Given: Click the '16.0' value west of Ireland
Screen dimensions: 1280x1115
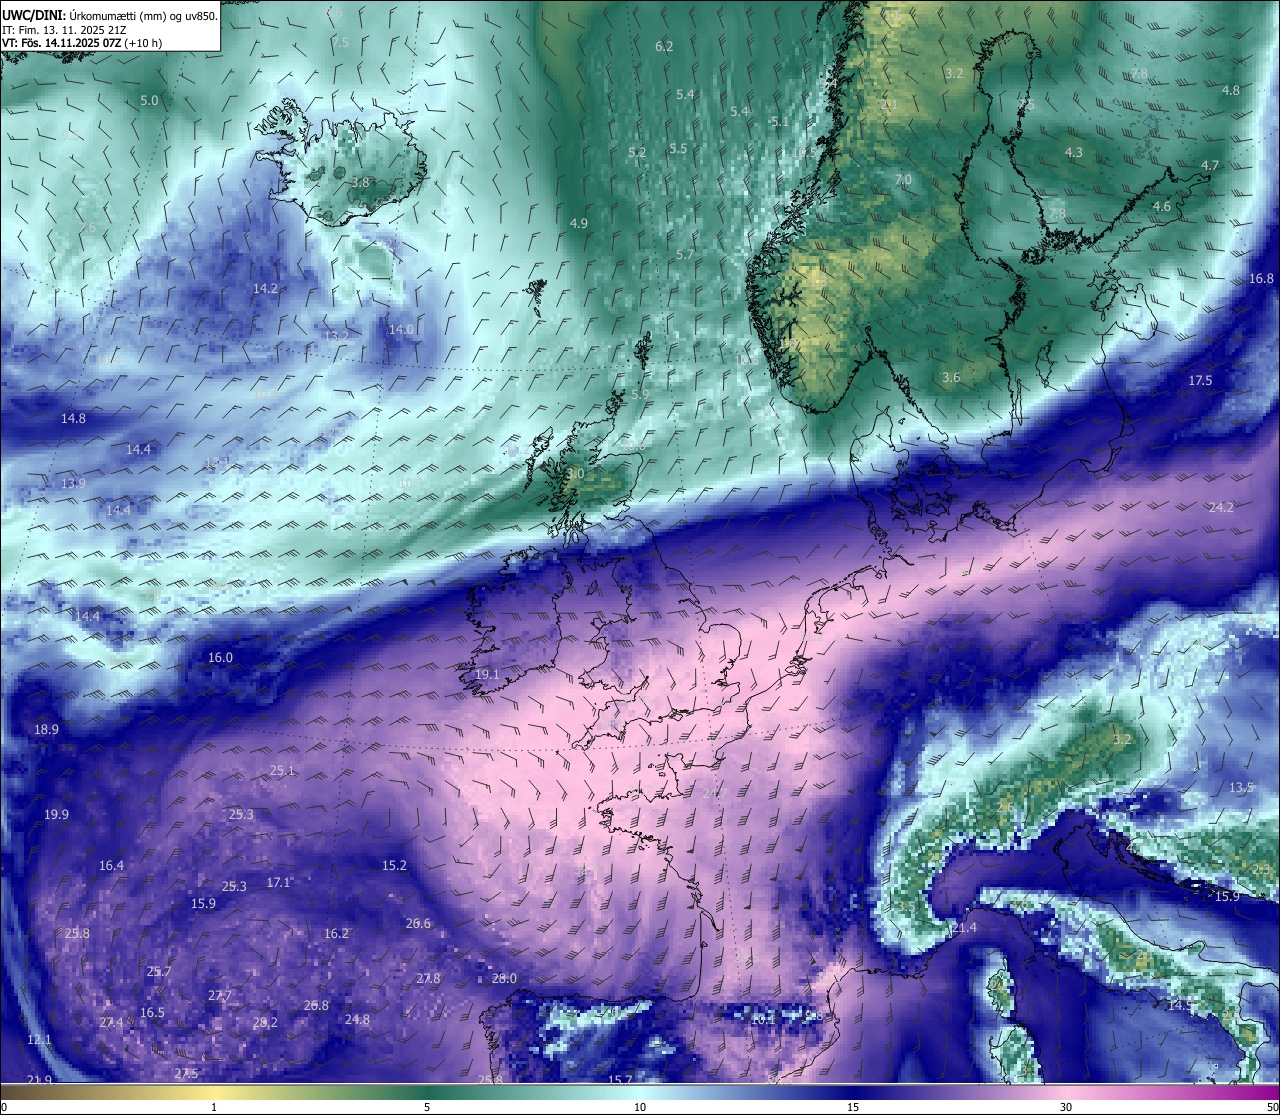Looking at the screenshot, I should [x=220, y=658].
